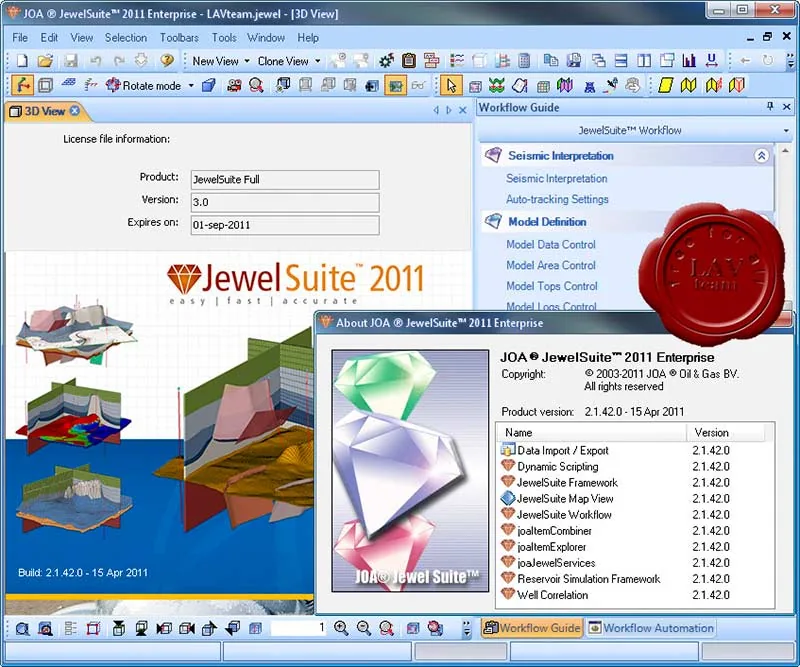Screen dimensions: 800x667
Task: Click the Product field showing JewelSuite Full
Action: [x=285, y=180]
